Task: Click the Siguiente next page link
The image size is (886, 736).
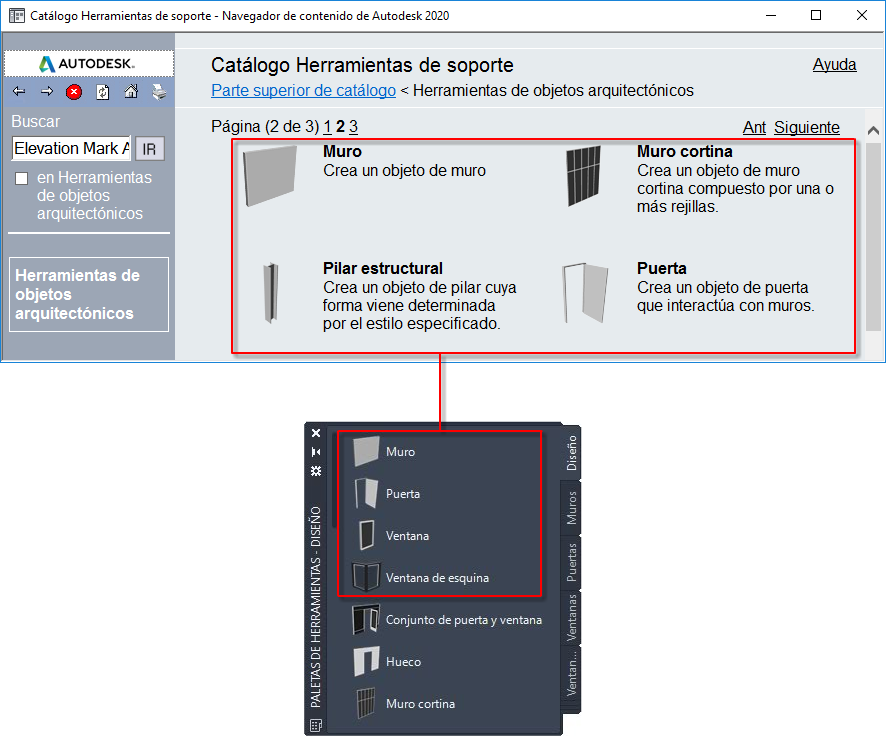Action: 807,128
